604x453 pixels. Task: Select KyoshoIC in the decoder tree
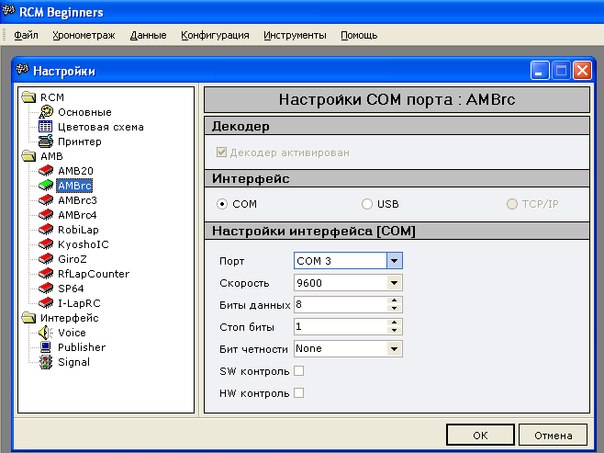click(x=83, y=244)
